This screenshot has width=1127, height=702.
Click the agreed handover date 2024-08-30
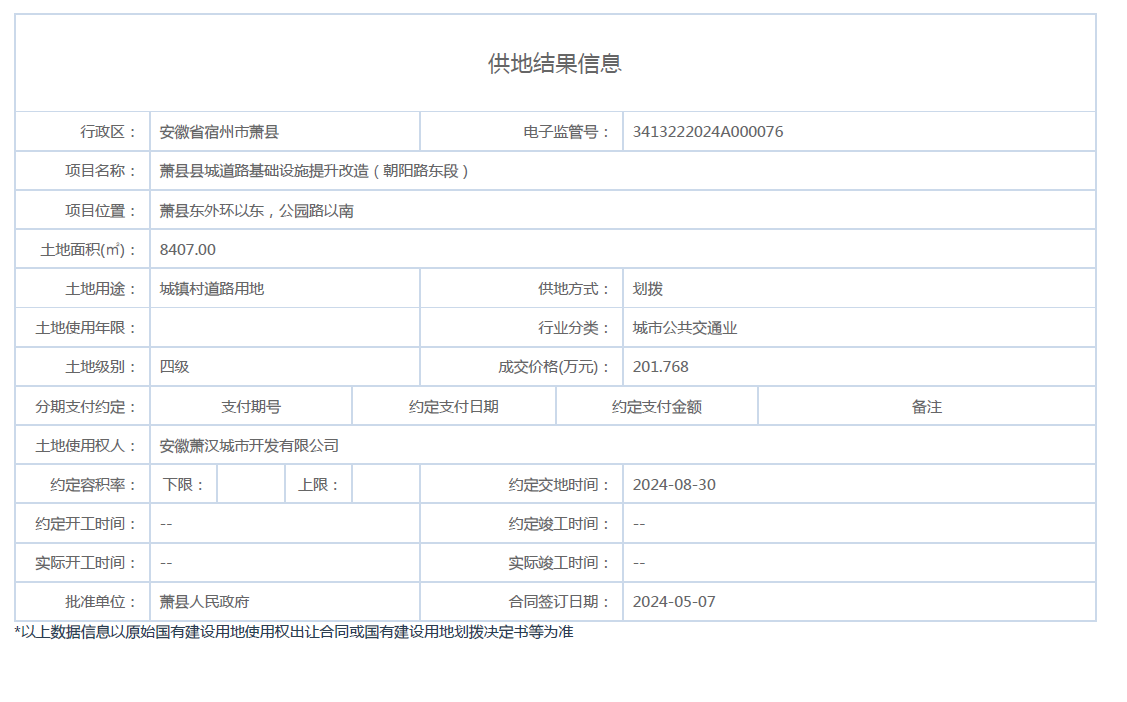click(674, 485)
